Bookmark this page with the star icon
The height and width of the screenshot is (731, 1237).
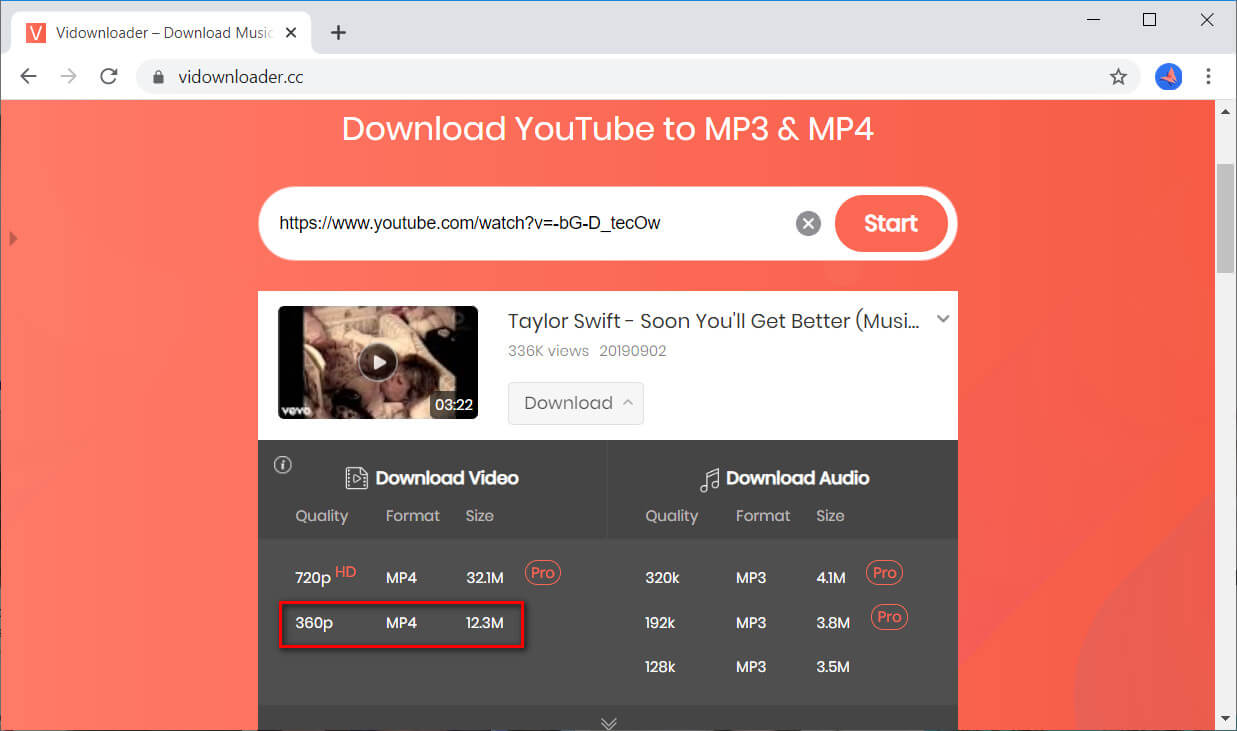[x=1118, y=77]
